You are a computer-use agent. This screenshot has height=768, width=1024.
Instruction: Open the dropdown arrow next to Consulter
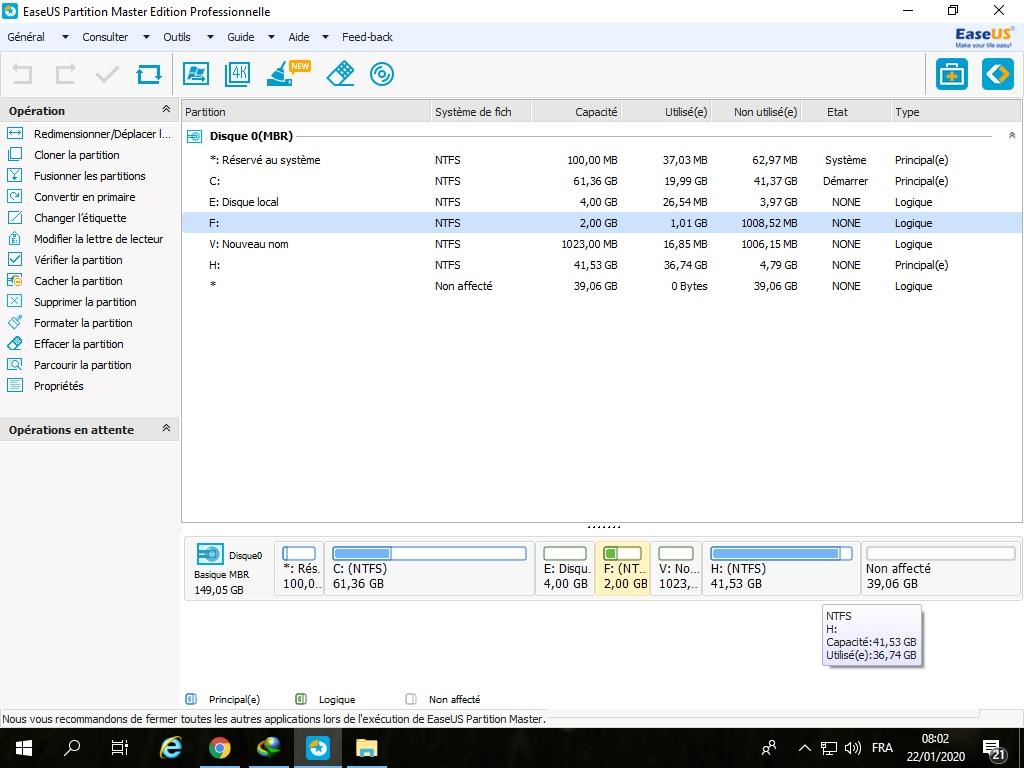coord(146,37)
